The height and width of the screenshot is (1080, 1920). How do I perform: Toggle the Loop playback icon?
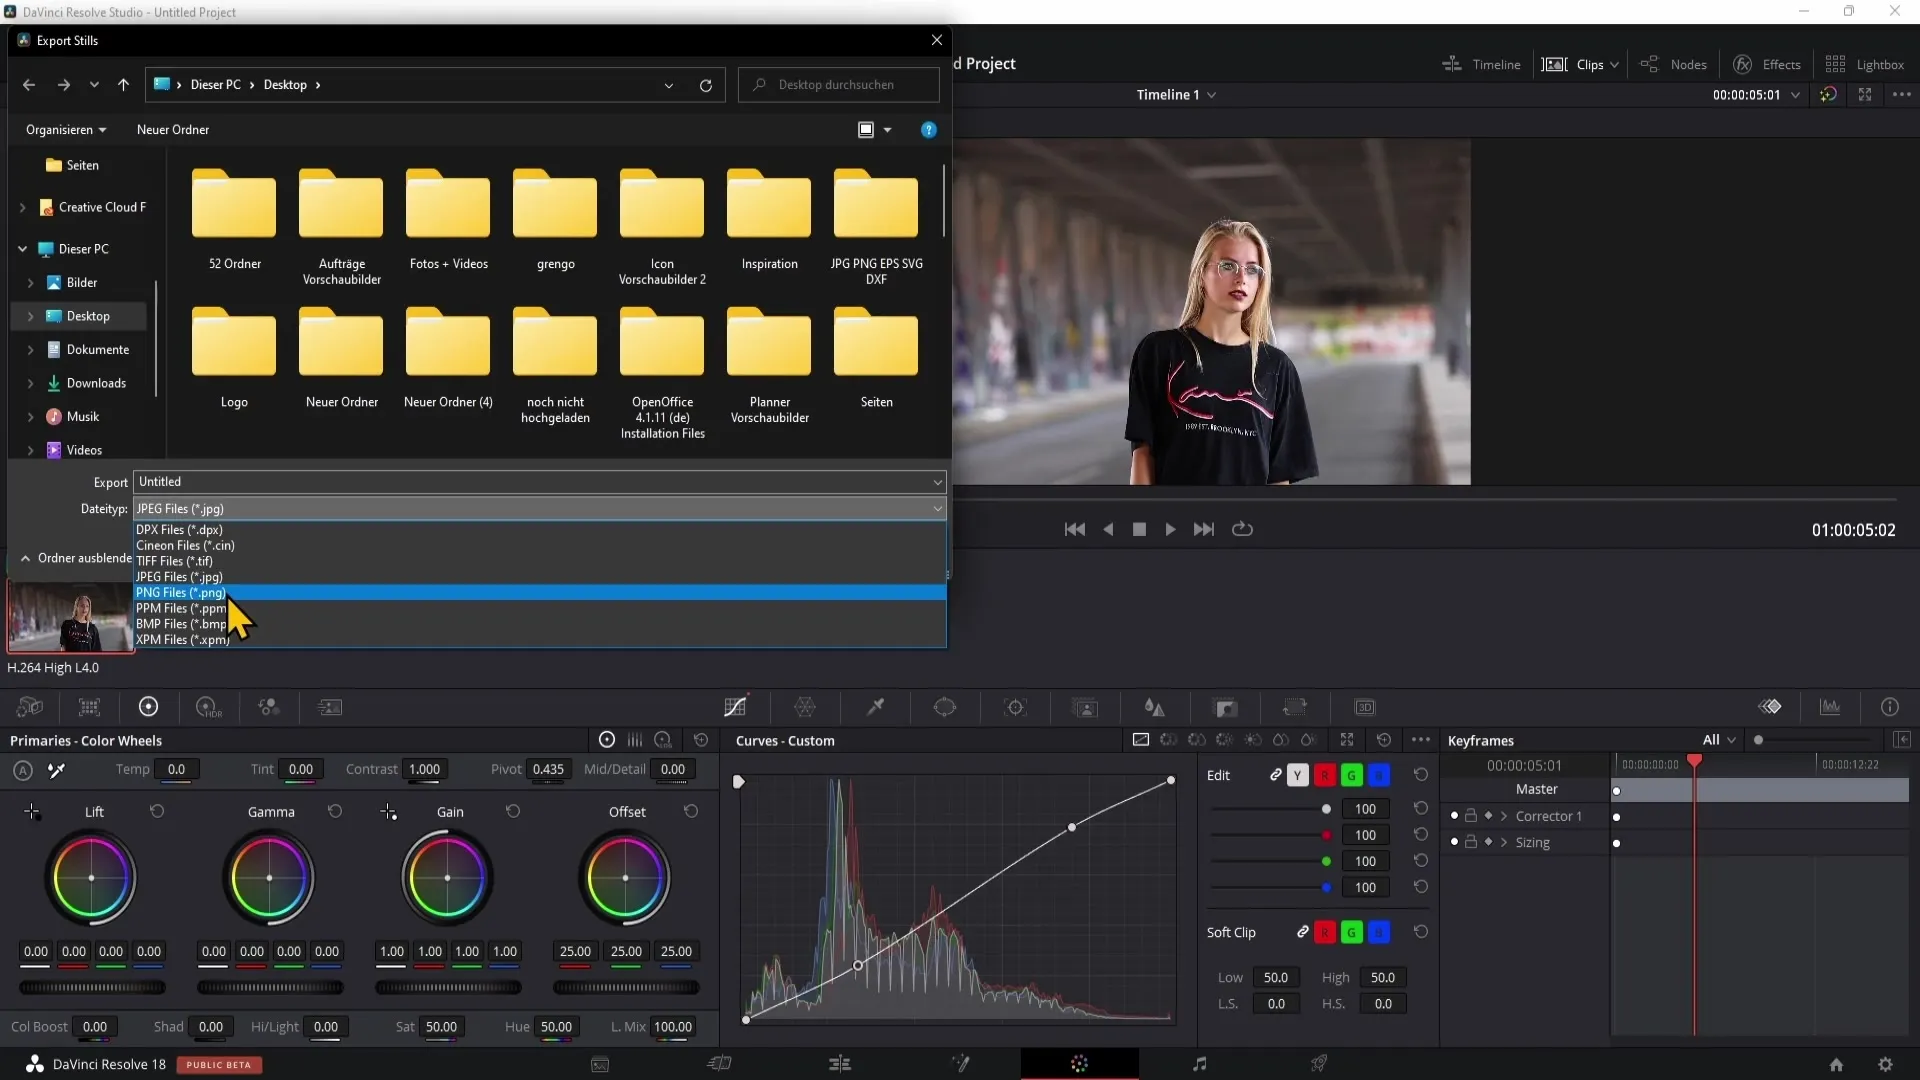1244,529
